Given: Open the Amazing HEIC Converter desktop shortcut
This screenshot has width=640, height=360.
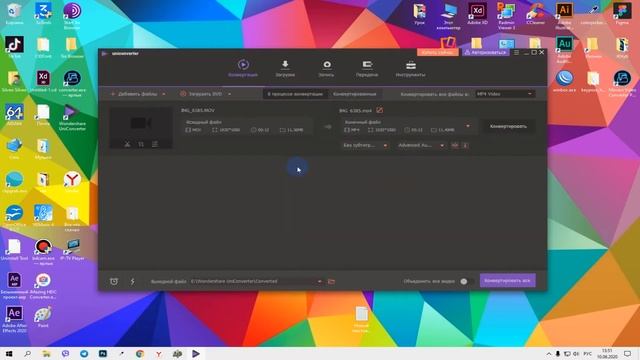Looking at the screenshot, I should coord(43,286).
